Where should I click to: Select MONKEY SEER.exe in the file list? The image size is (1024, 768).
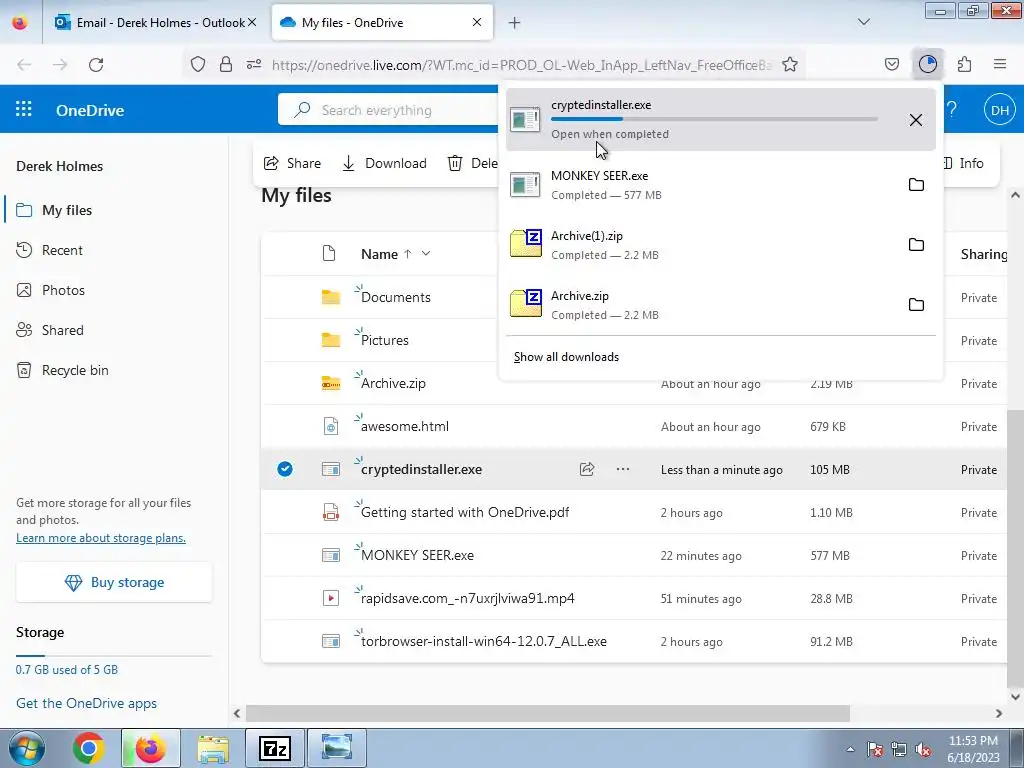pyautogui.click(x=417, y=555)
